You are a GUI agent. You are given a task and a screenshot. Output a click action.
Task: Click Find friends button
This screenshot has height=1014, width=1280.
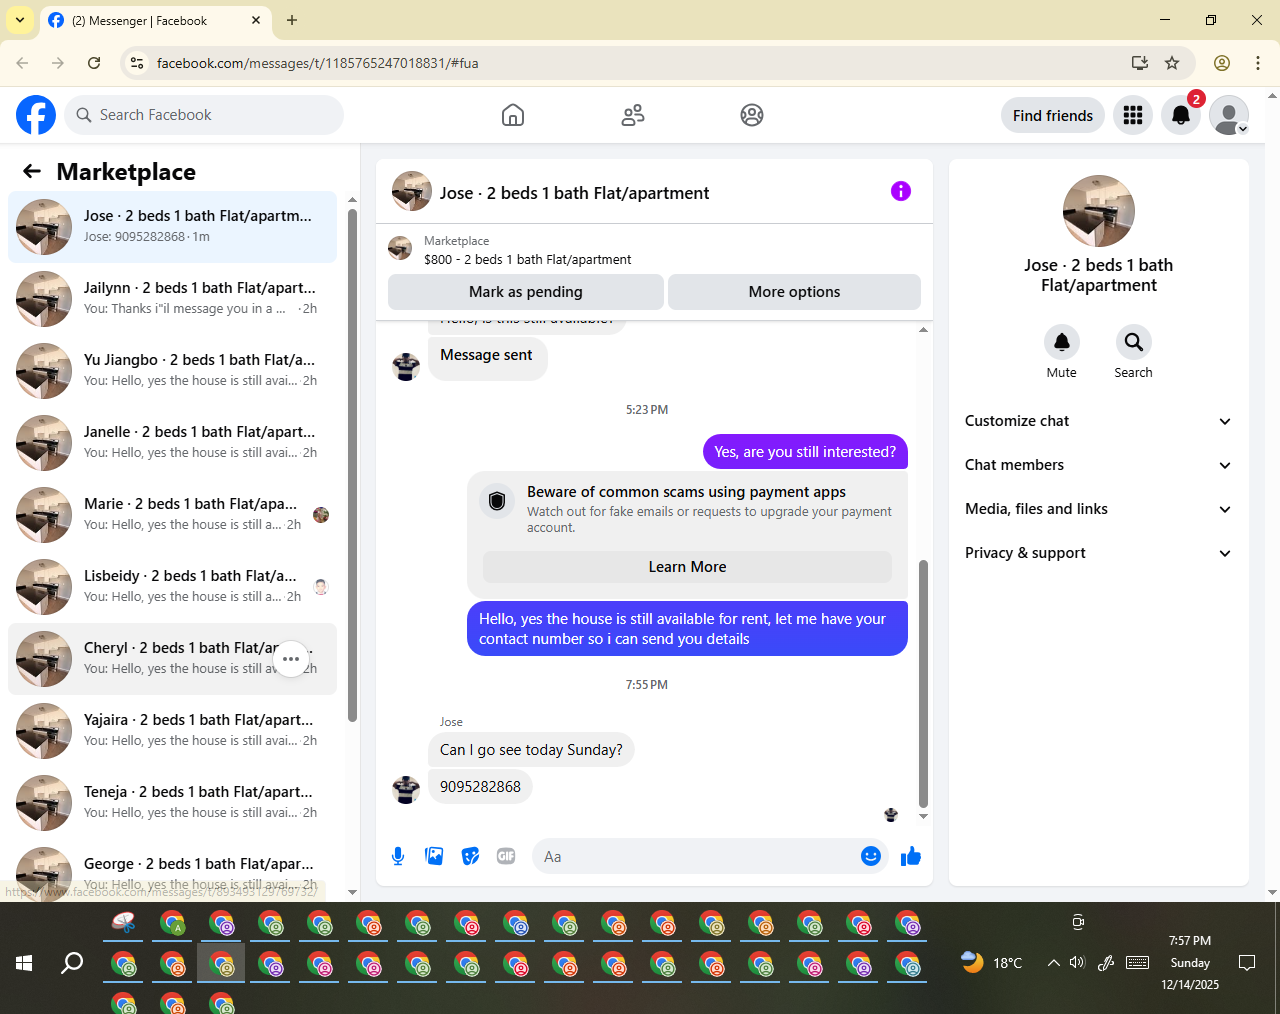pos(1053,115)
